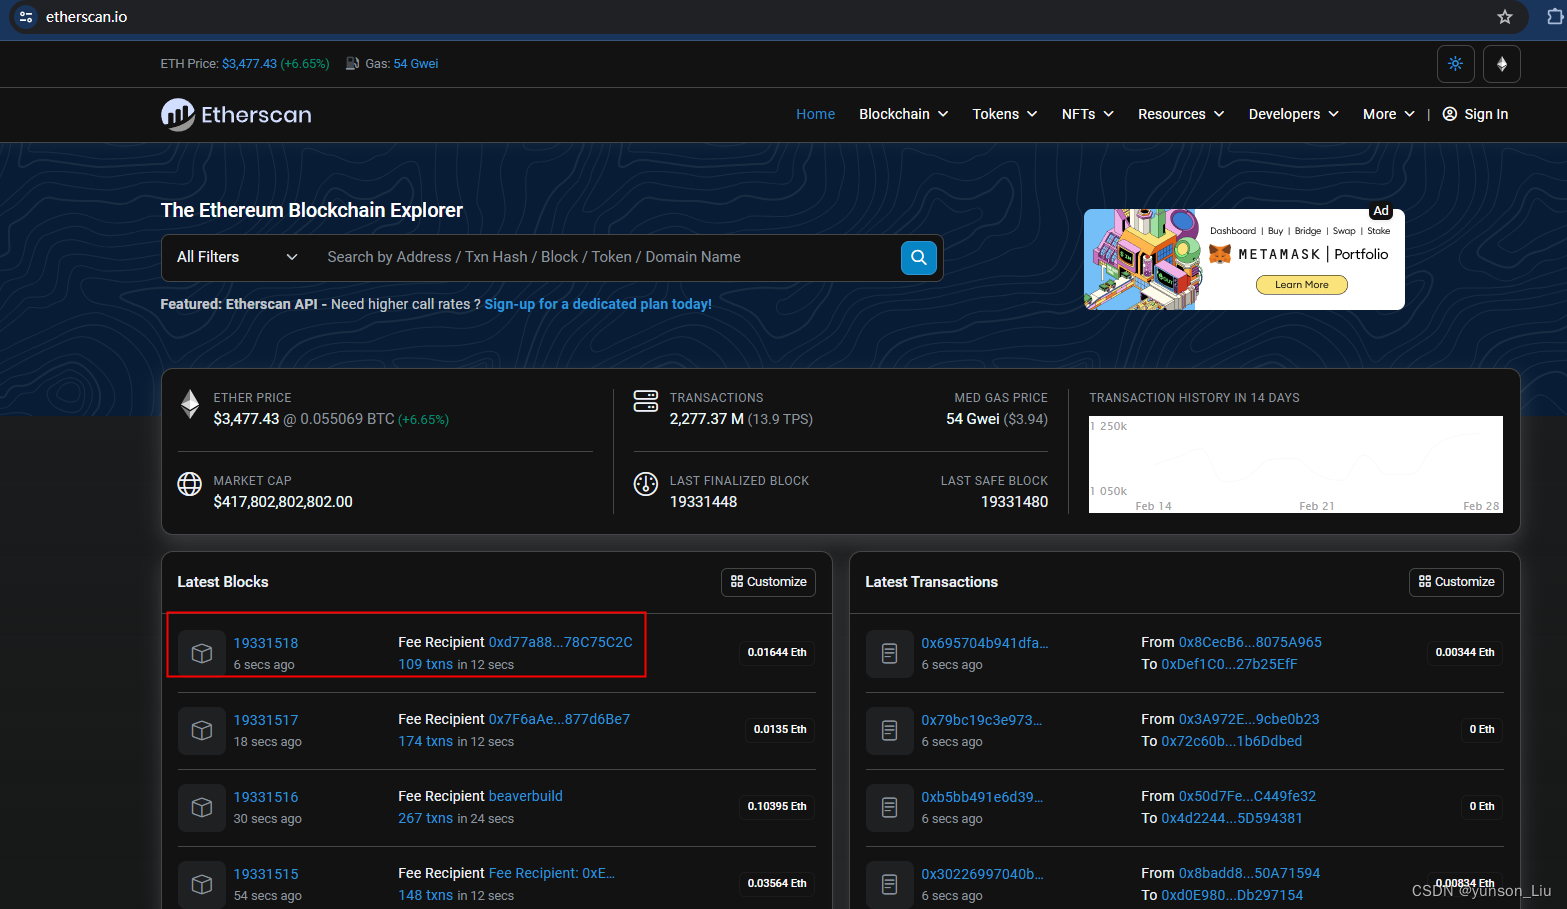Click the browser address bar etherscan.io
Screen dimensions: 1567x909
[86, 17]
